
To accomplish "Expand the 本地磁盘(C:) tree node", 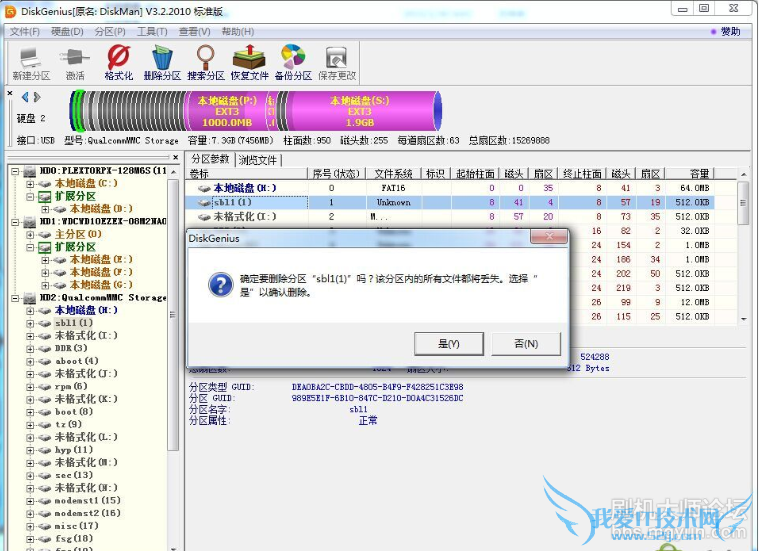I will click(x=30, y=184).
